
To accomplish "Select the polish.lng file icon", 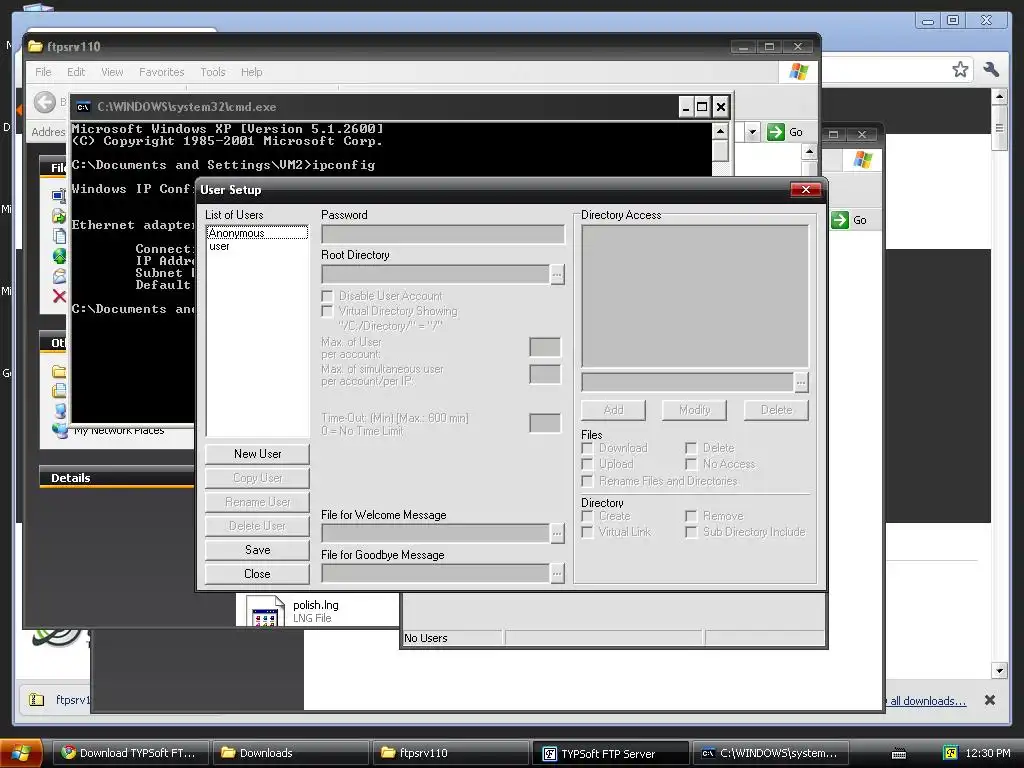I will tap(265, 612).
